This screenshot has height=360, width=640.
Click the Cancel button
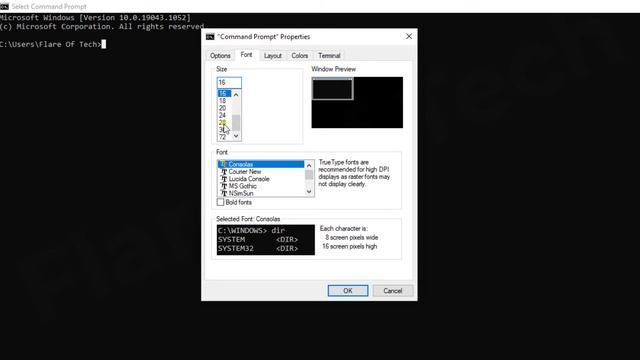[393, 291]
